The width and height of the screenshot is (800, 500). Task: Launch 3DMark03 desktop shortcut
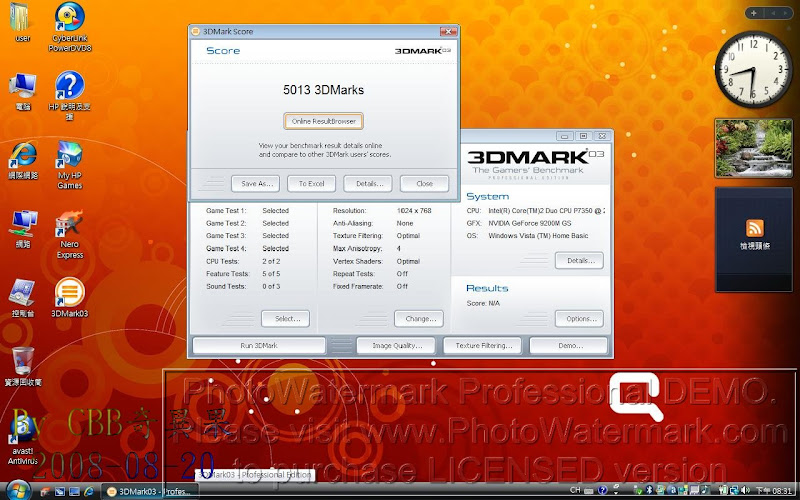click(70, 298)
